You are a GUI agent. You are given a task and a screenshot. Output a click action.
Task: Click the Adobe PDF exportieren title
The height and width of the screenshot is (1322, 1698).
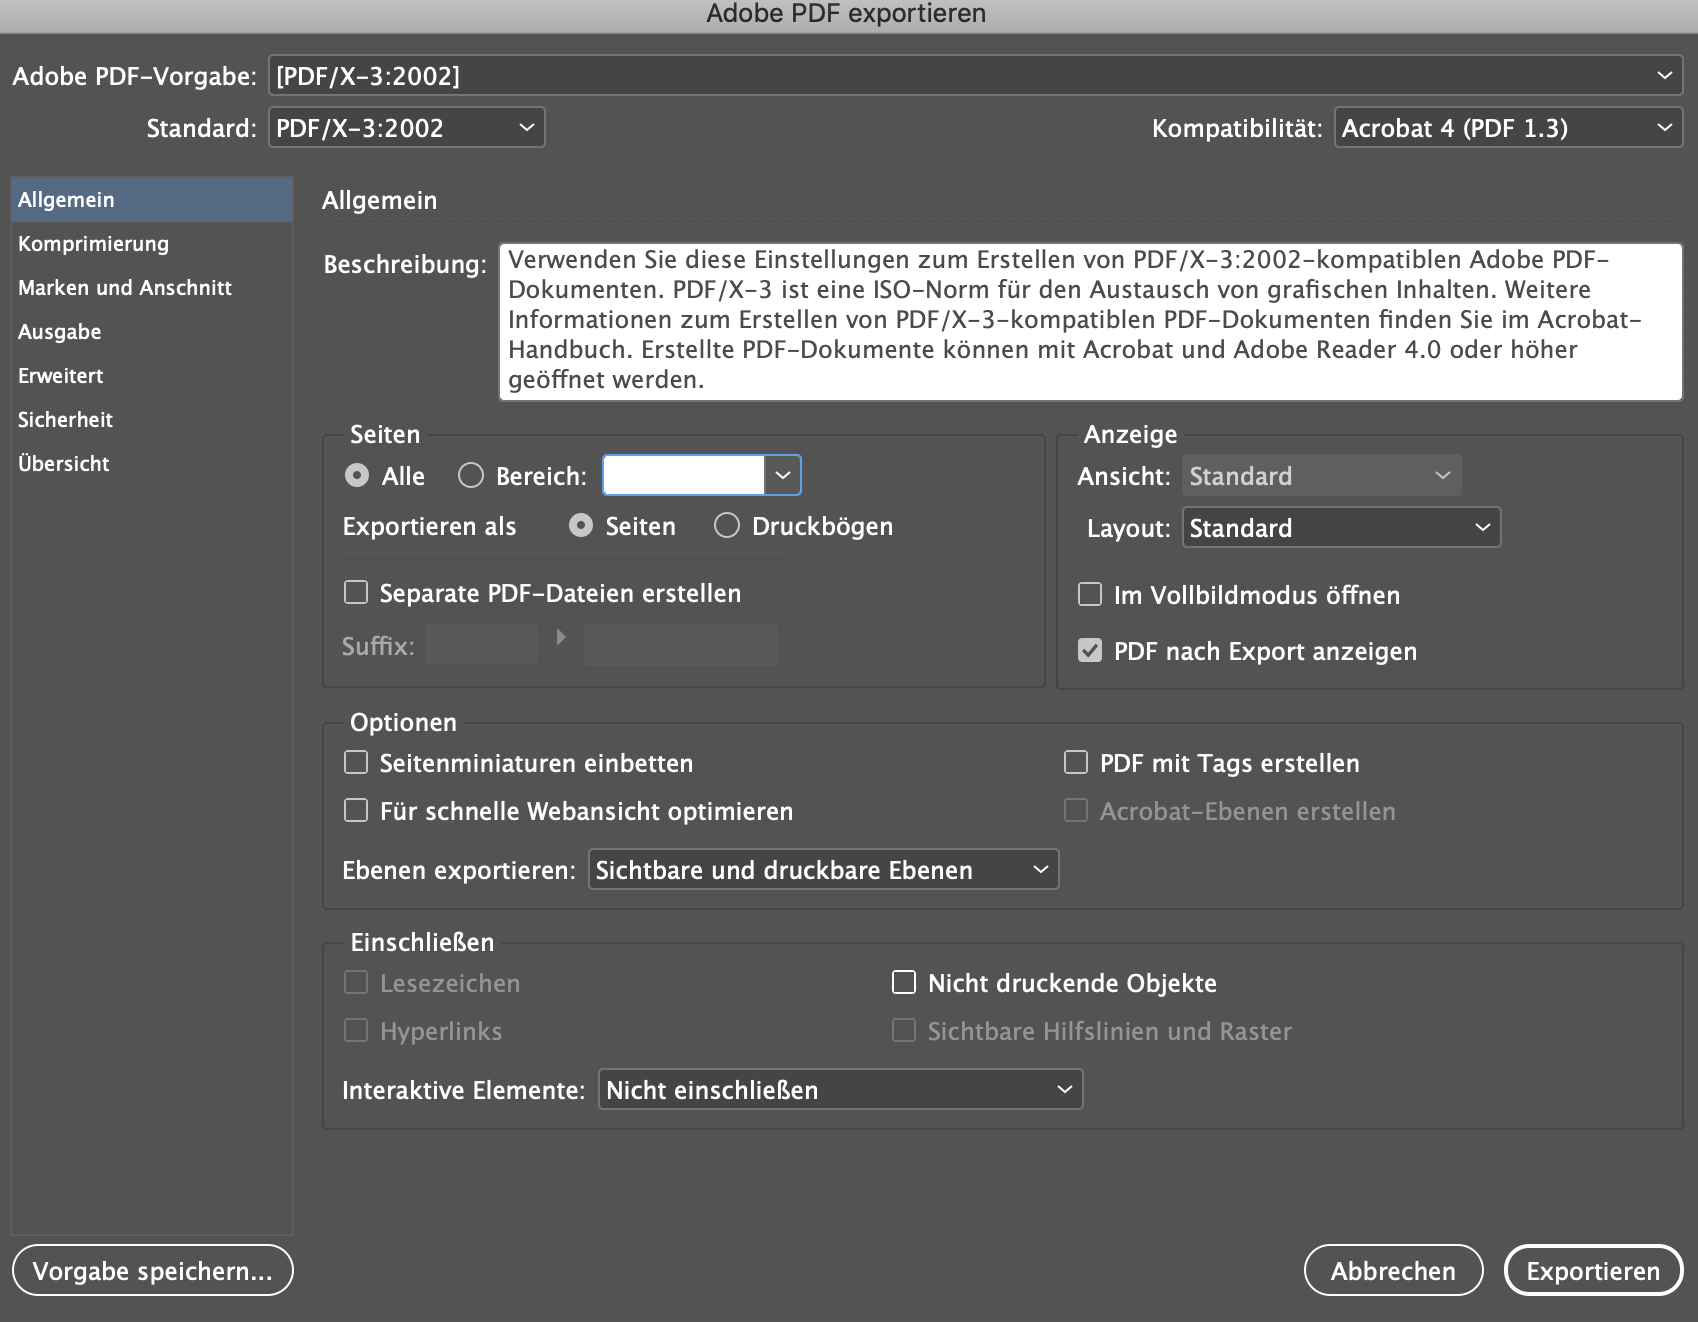click(846, 14)
